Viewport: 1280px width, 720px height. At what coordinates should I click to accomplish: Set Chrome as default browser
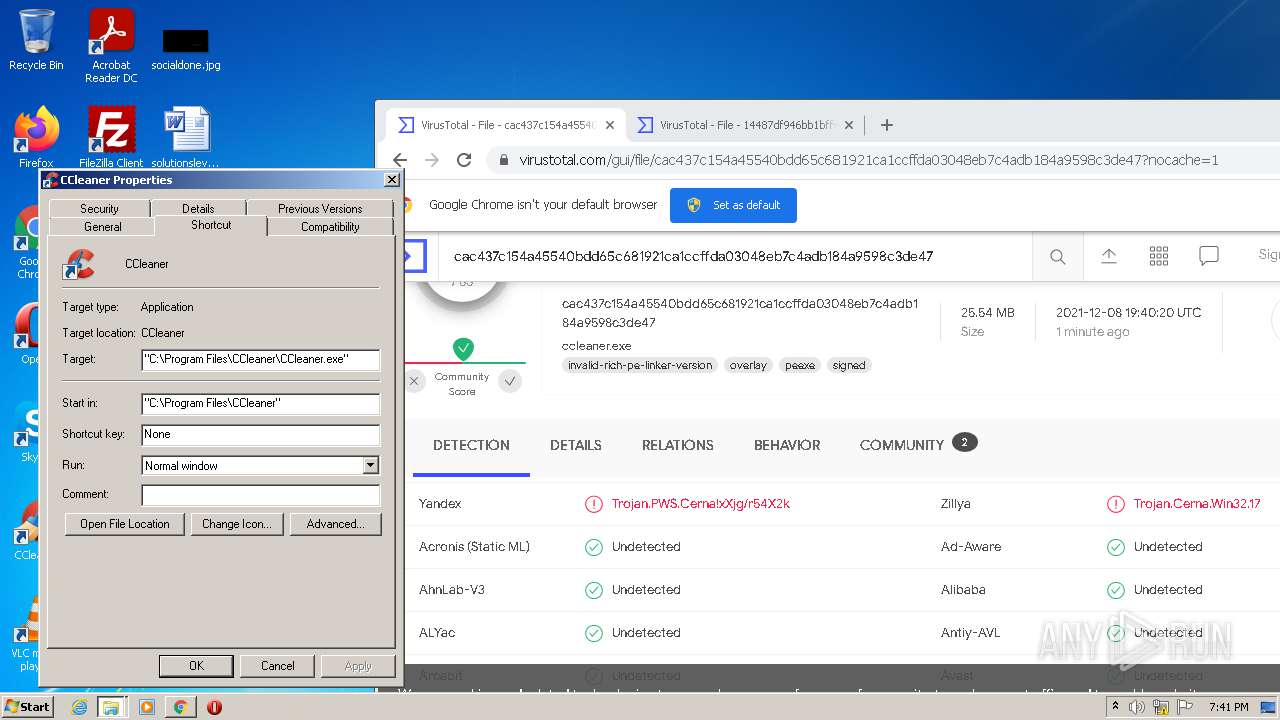tap(733, 205)
